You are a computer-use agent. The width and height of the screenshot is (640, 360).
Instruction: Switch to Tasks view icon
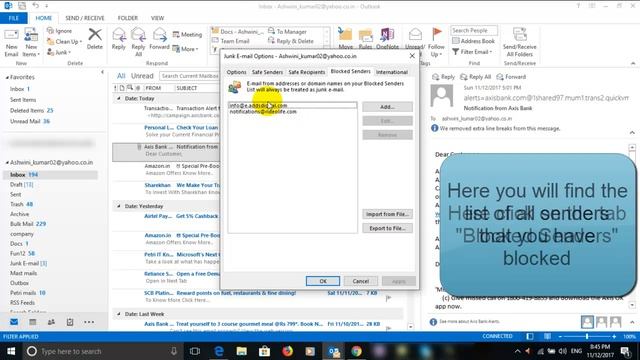click(70, 322)
